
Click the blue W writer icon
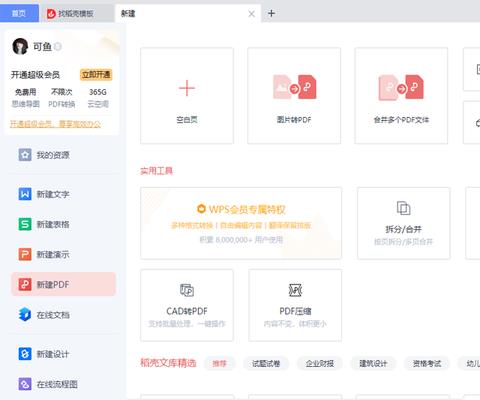click(25, 194)
